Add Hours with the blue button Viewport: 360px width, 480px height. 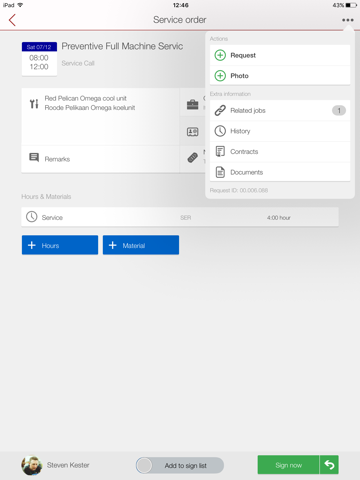click(x=60, y=245)
